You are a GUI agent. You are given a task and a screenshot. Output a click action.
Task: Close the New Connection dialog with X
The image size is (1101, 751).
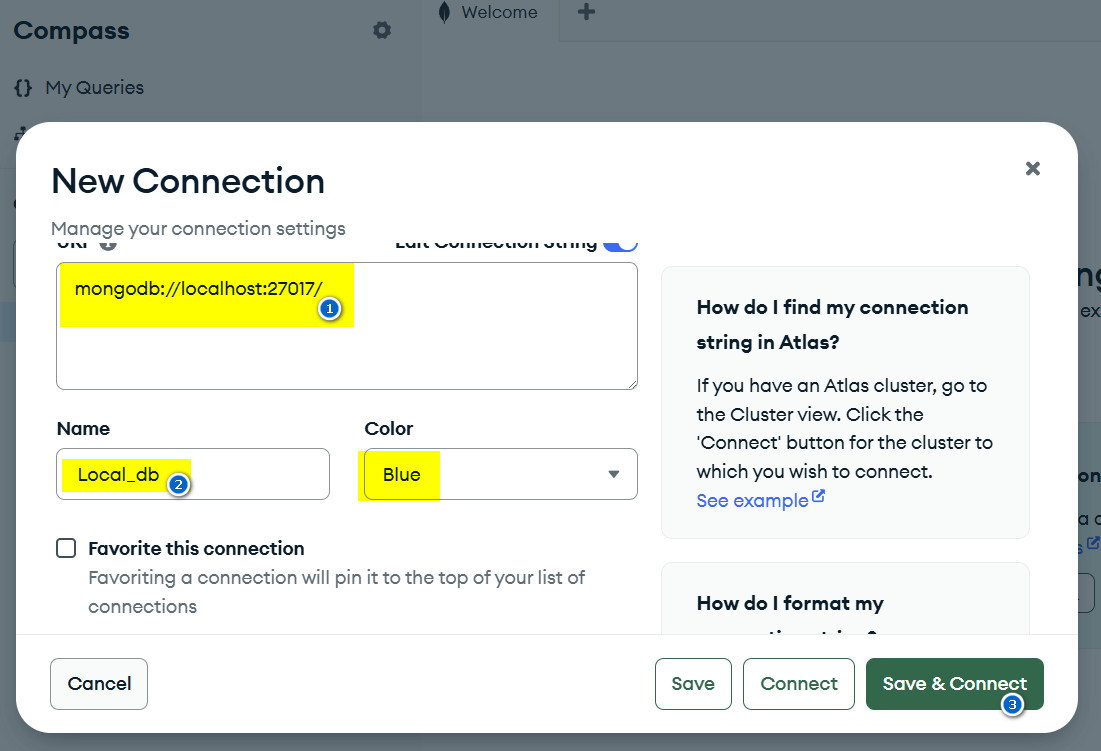pyautogui.click(x=1033, y=169)
